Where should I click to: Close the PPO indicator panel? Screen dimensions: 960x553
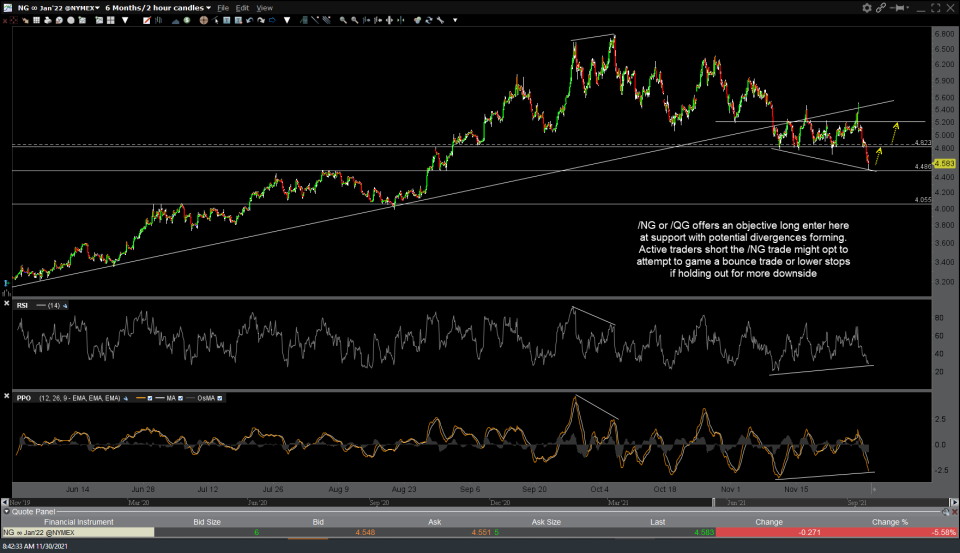[6, 398]
